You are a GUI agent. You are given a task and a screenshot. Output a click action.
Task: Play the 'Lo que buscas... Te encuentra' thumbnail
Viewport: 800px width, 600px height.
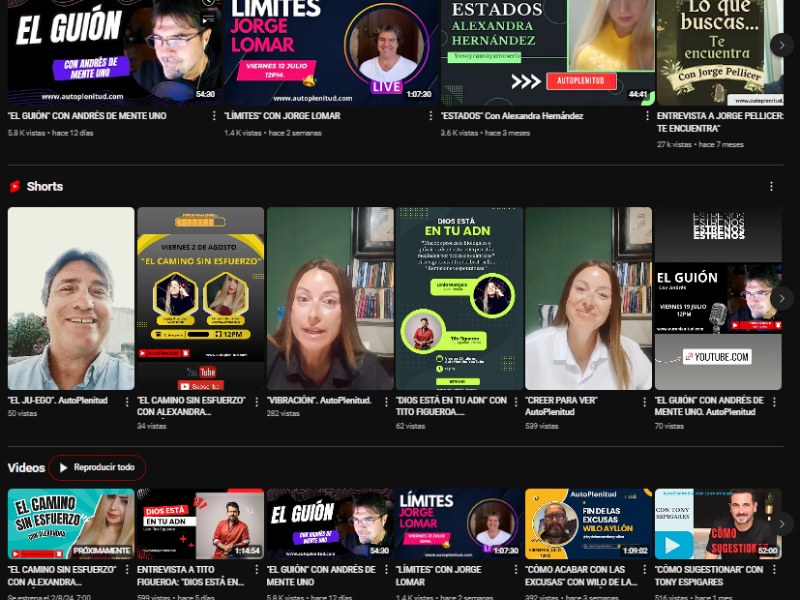[720, 51]
